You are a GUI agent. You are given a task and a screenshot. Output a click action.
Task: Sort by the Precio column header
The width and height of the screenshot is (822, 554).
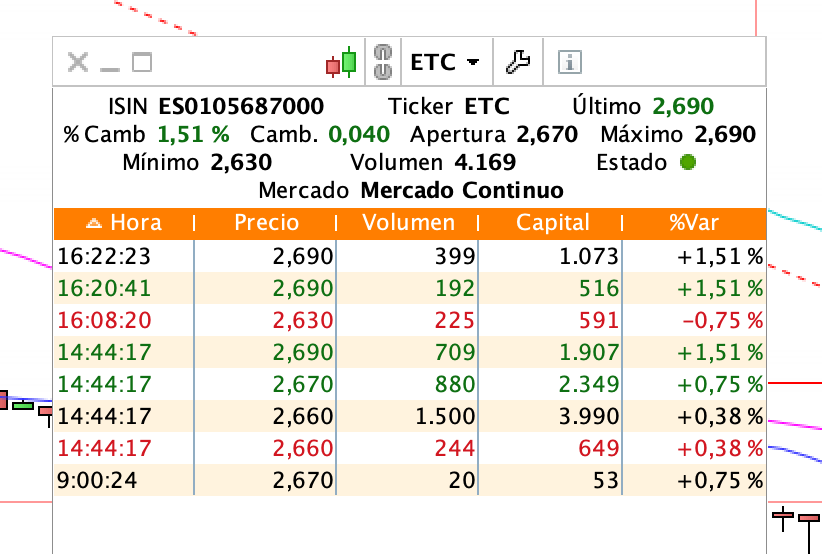(266, 223)
